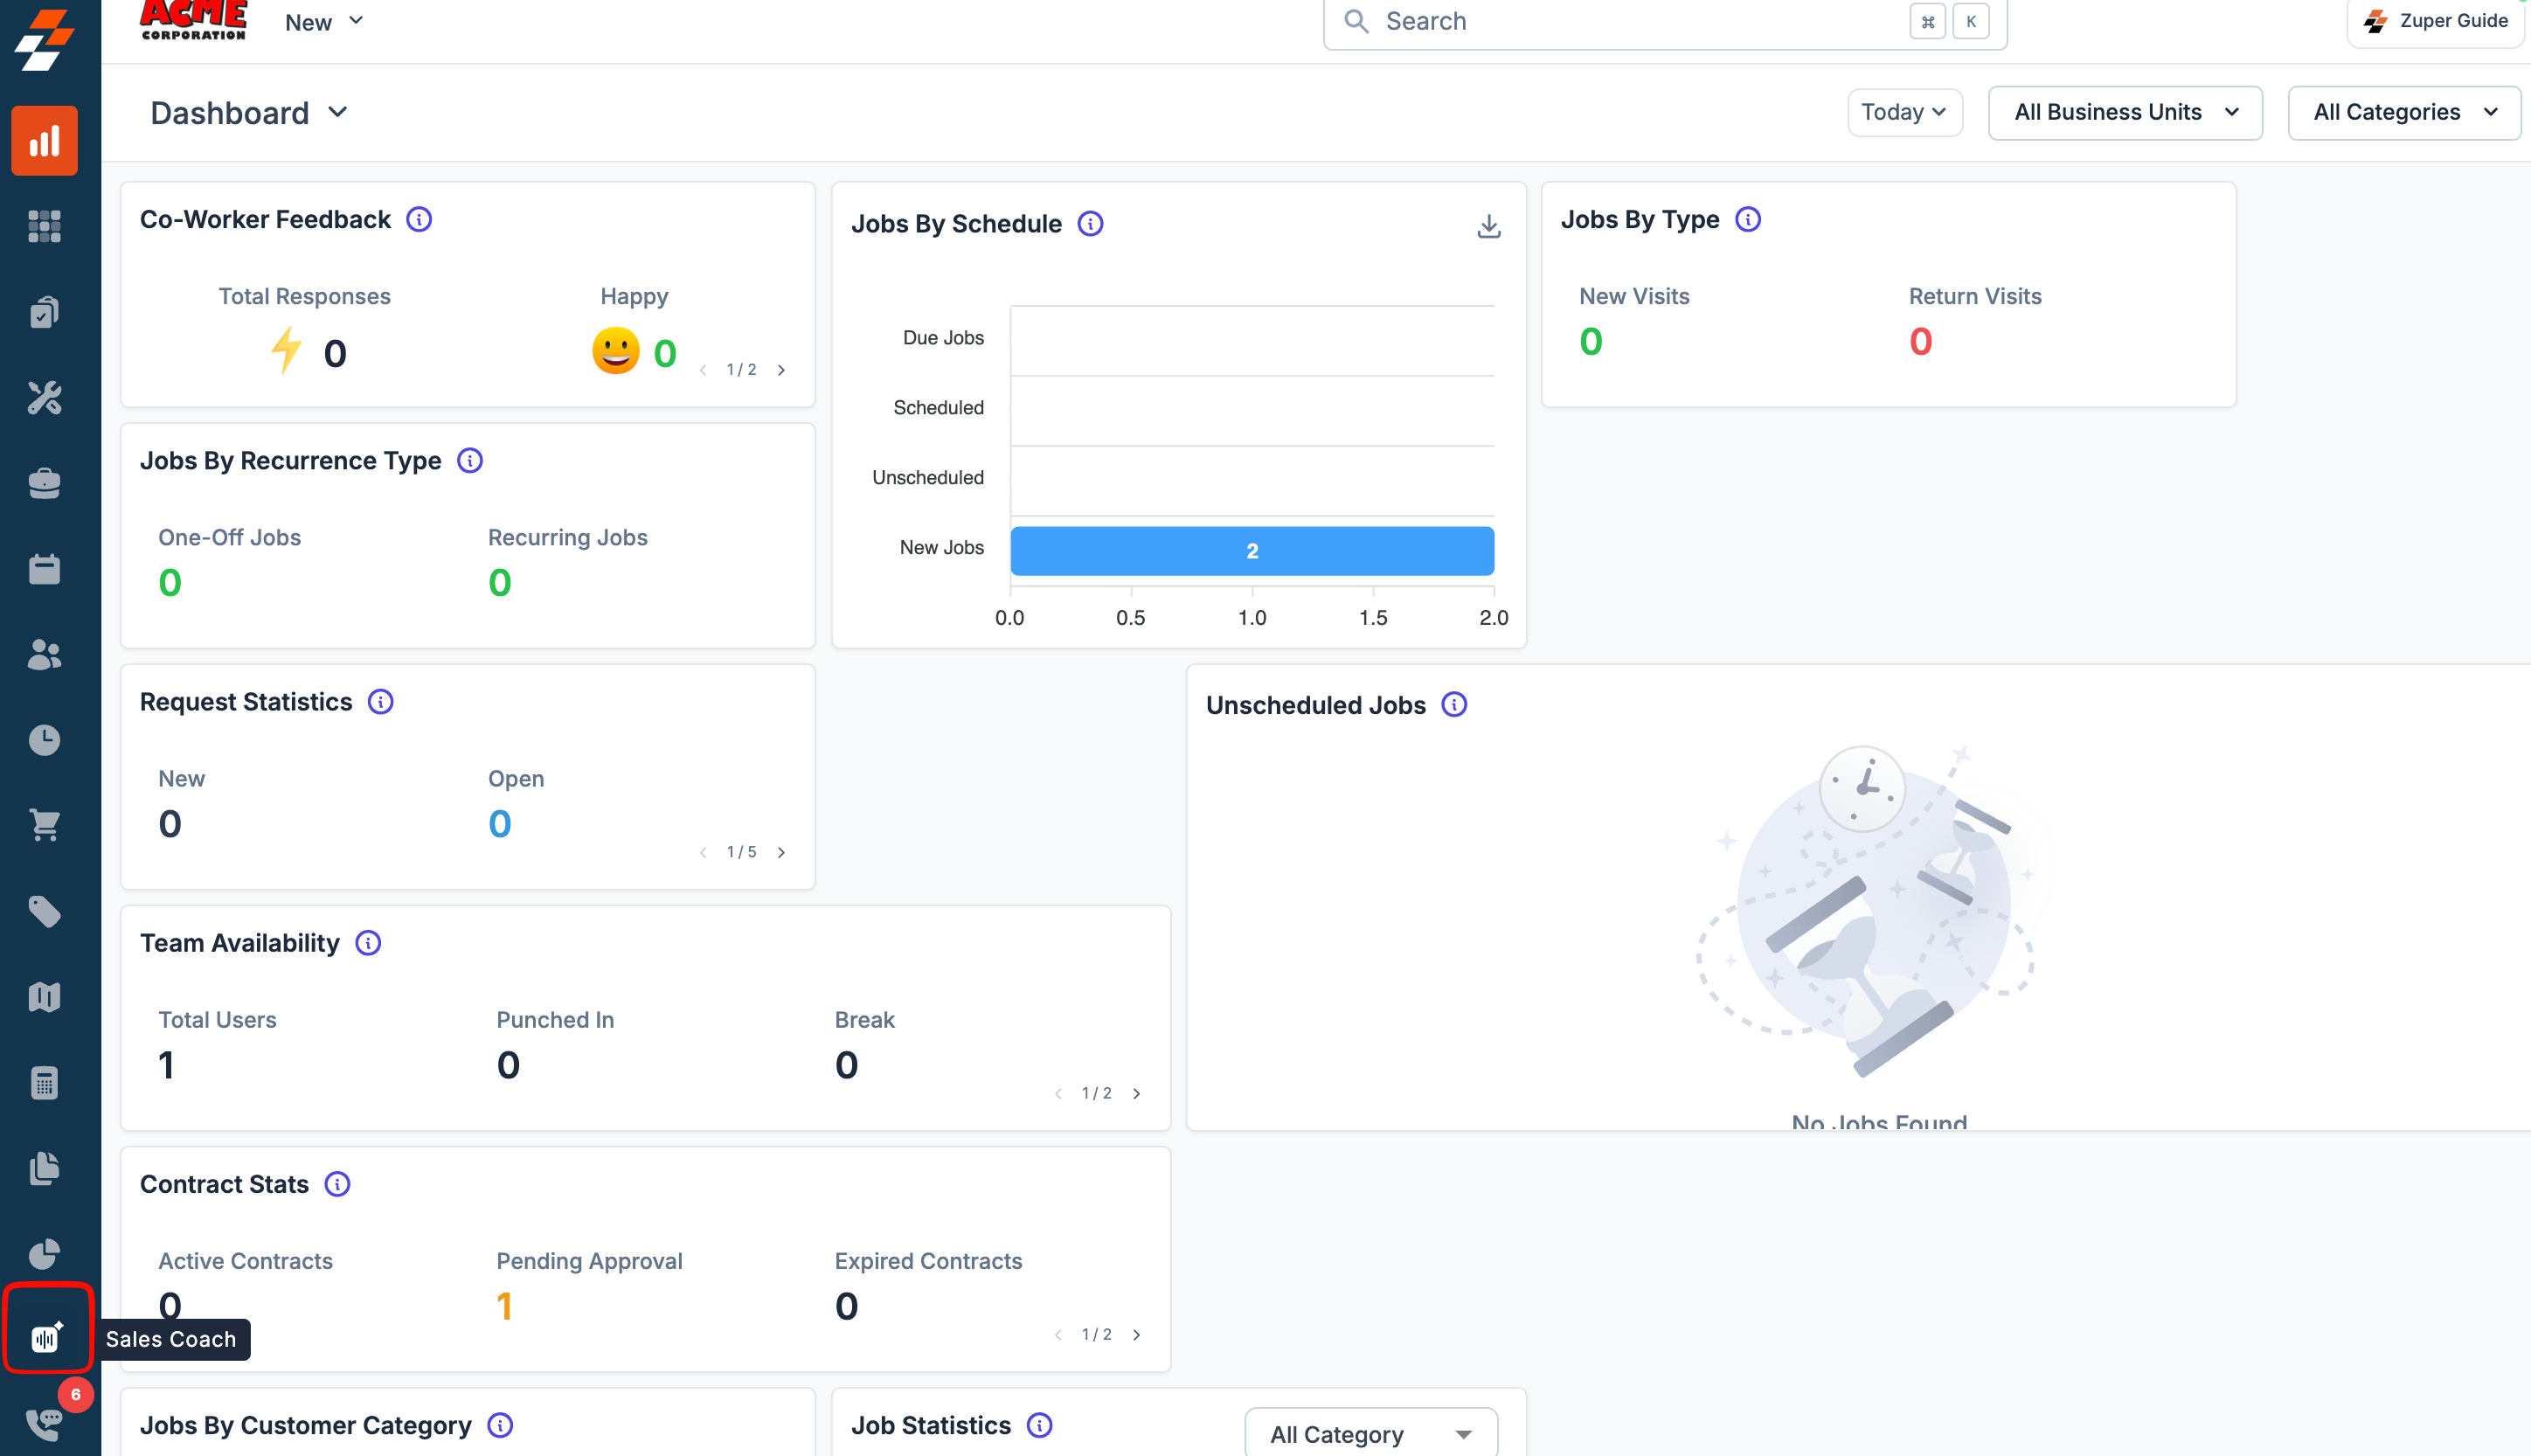Open the All Business Units dropdown
This screenshot has height=1456, width=2531.
tap(2125, 112)
